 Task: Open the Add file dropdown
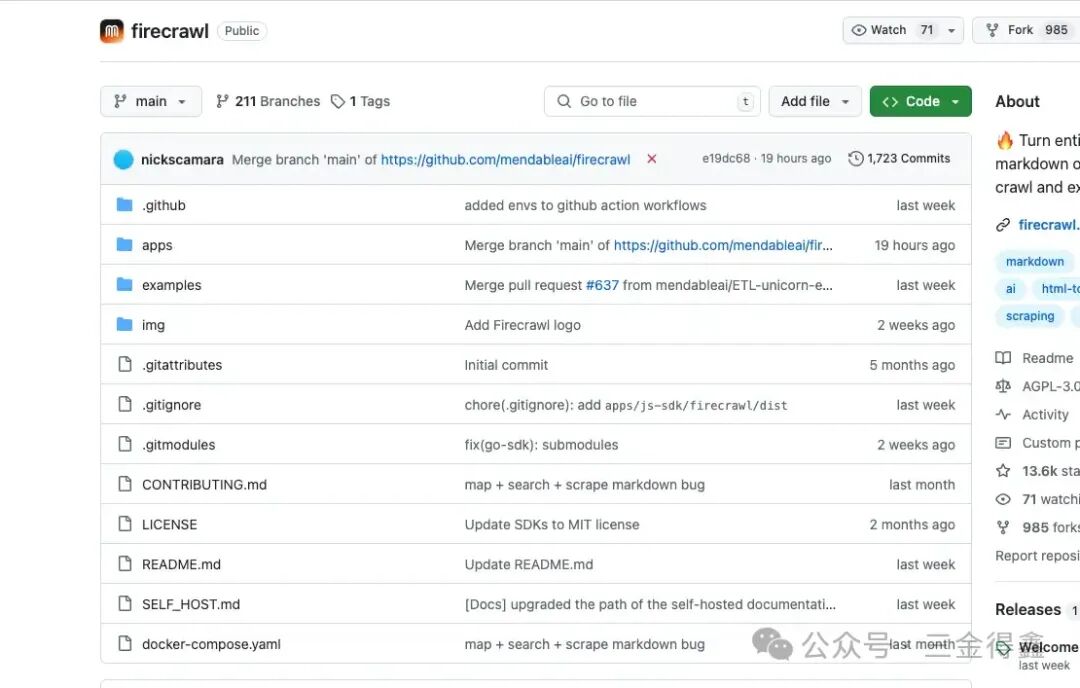tap(815, 101)
